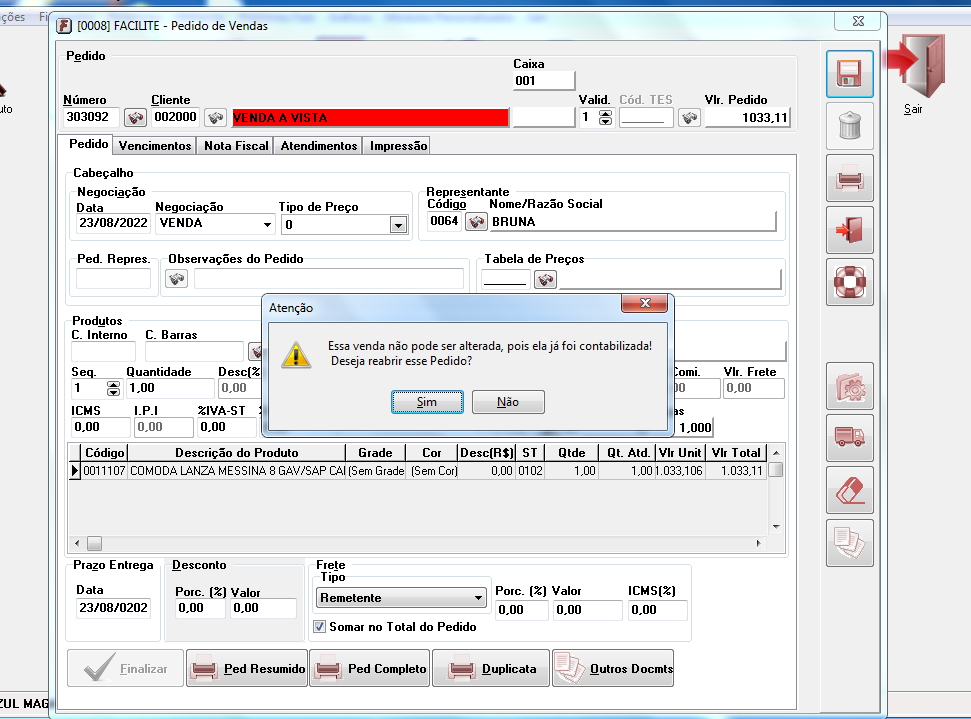Click the floppy disk save icon
The width and height of the screenshot is (971, 719).
849,74
